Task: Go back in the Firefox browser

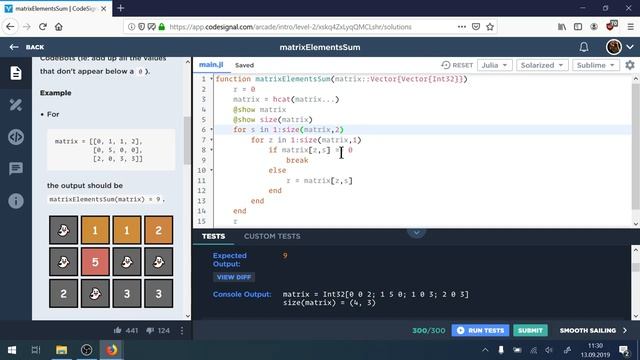Action: pyautogui.click(x=10, y=27)
